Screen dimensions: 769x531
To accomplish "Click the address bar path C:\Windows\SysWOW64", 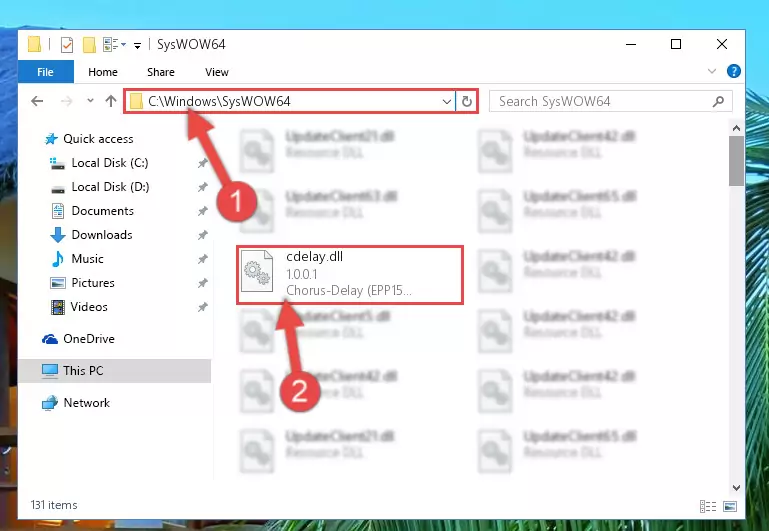I will tap(219, 101).
